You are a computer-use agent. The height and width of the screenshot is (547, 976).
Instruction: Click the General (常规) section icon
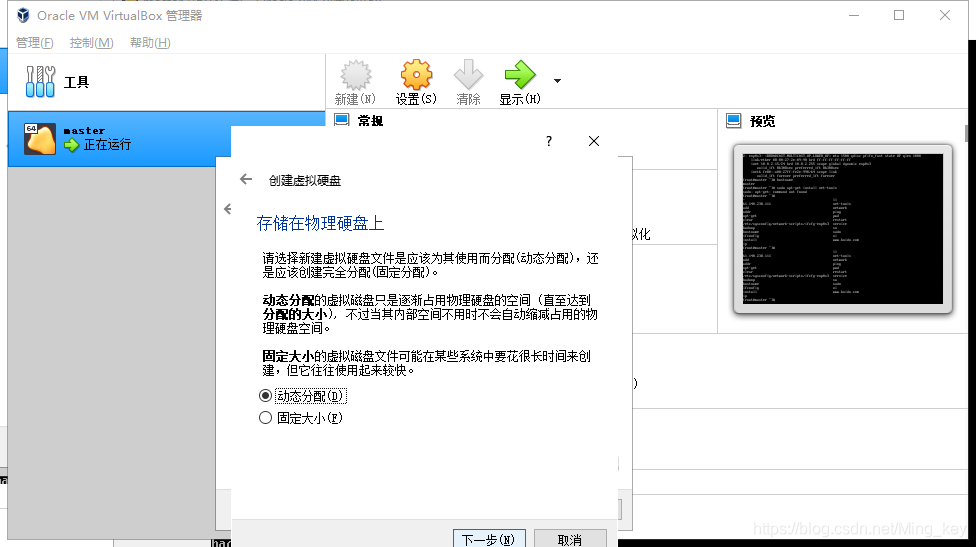click(342, 120)
